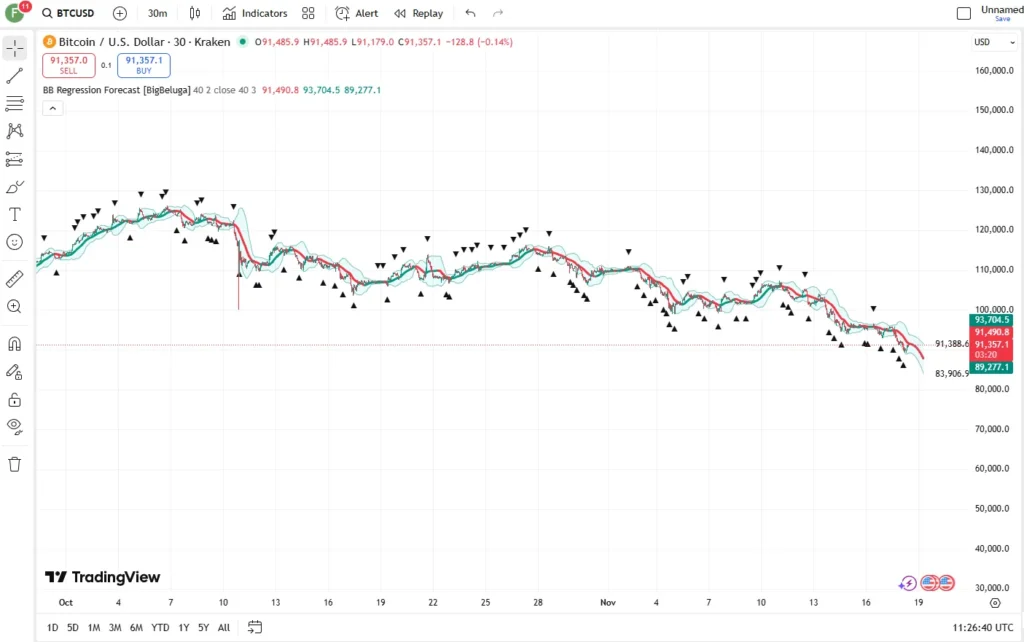Click the BB Regression Forecast indicator title
Image resolution: width=1024 pixels, height=642 pixels.
pyautogui.click(x=117, y=90)
